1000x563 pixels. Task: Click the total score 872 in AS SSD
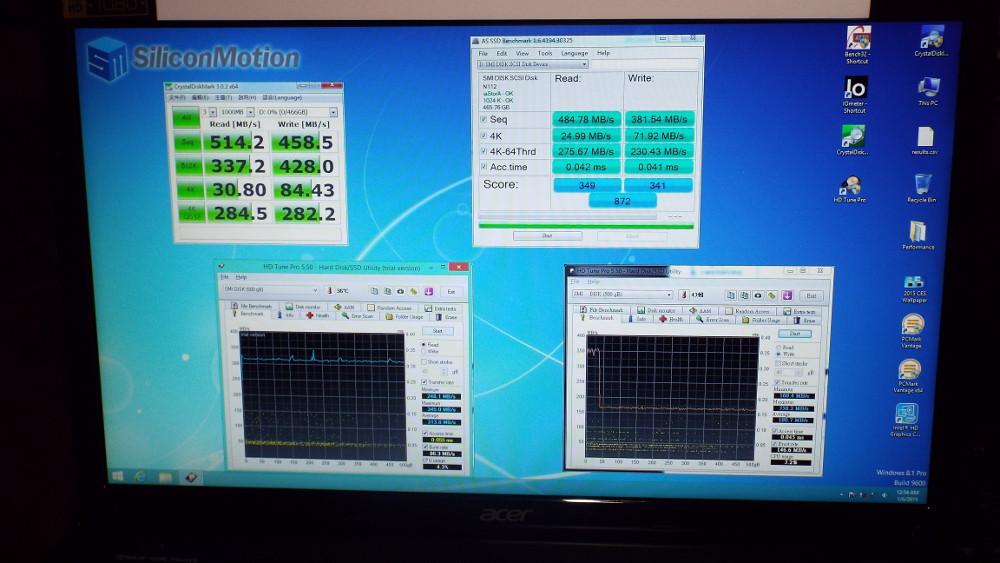tap(622, 201)
